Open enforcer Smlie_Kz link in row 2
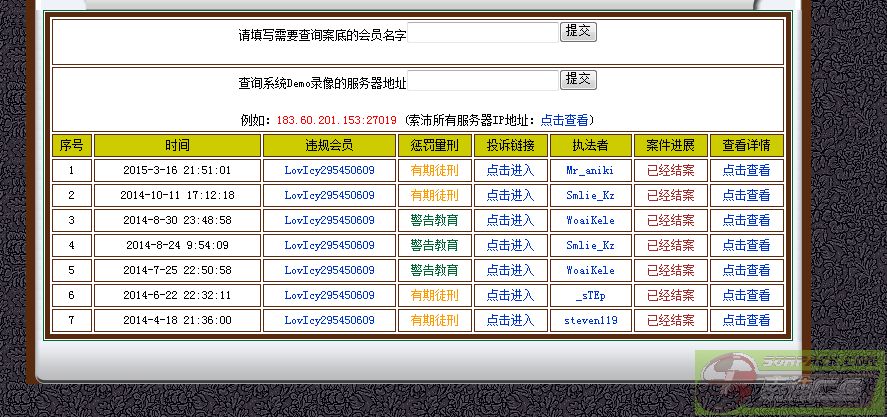887x417 pixels. (x=590, y=195)
